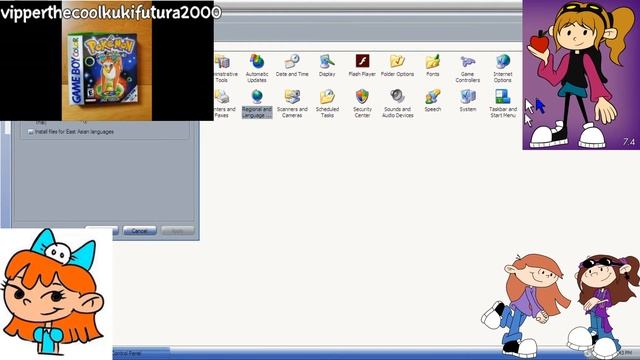640x360 pixels.
Task: Select the Regional and Language Options icon
Action: 257,103
